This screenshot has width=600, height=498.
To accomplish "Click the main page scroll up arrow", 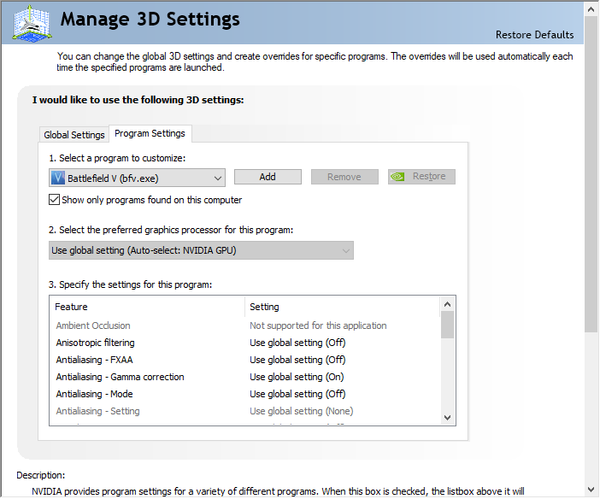I will pos(592,10).
